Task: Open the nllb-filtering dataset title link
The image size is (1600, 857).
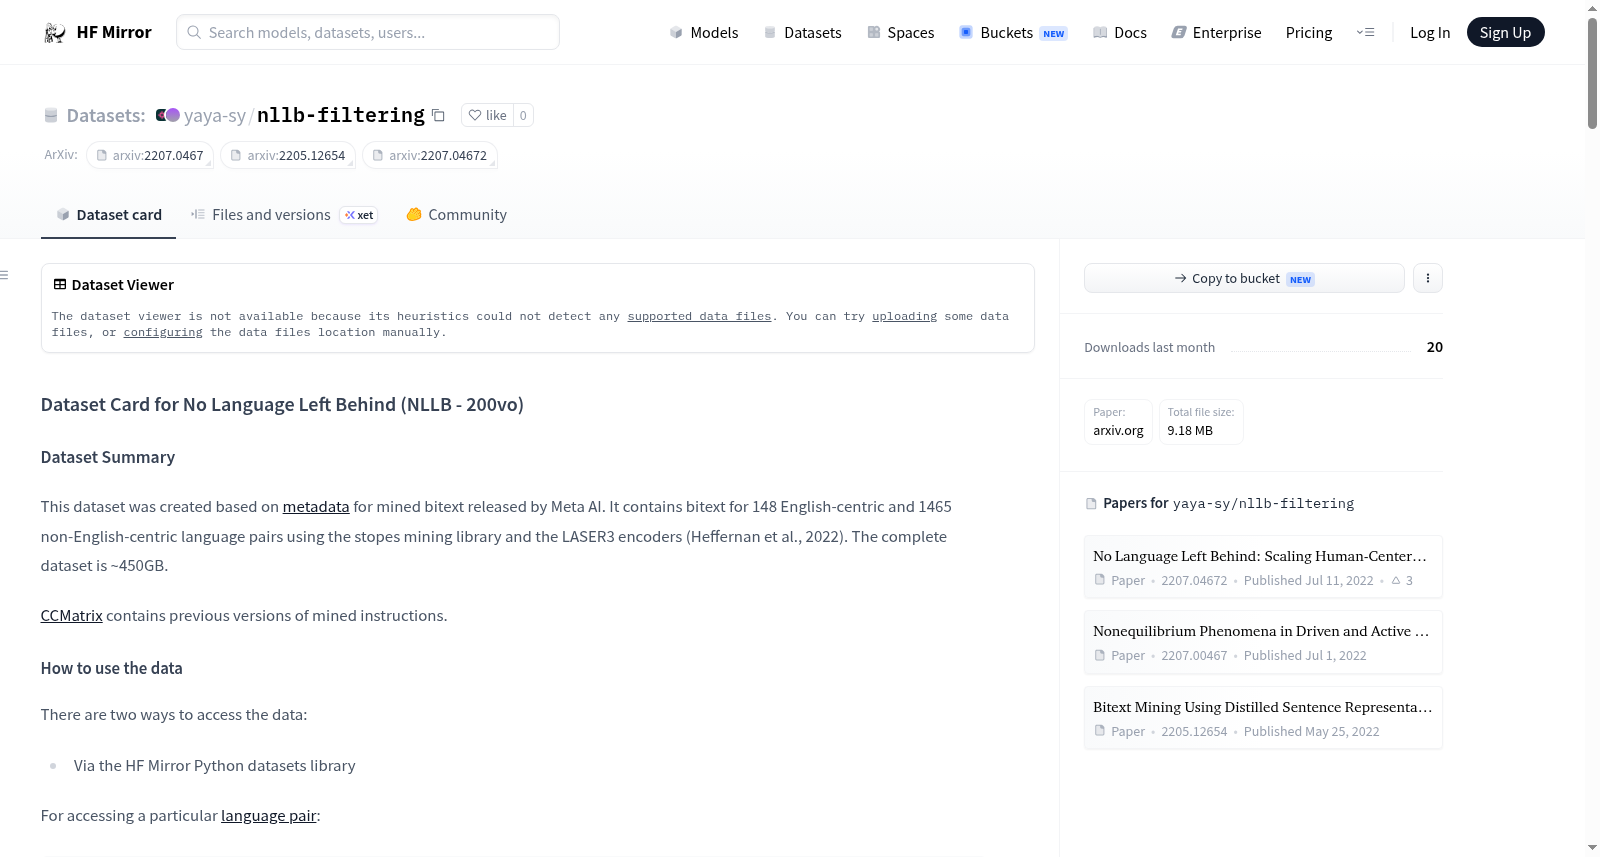Action: pos(341,115)
